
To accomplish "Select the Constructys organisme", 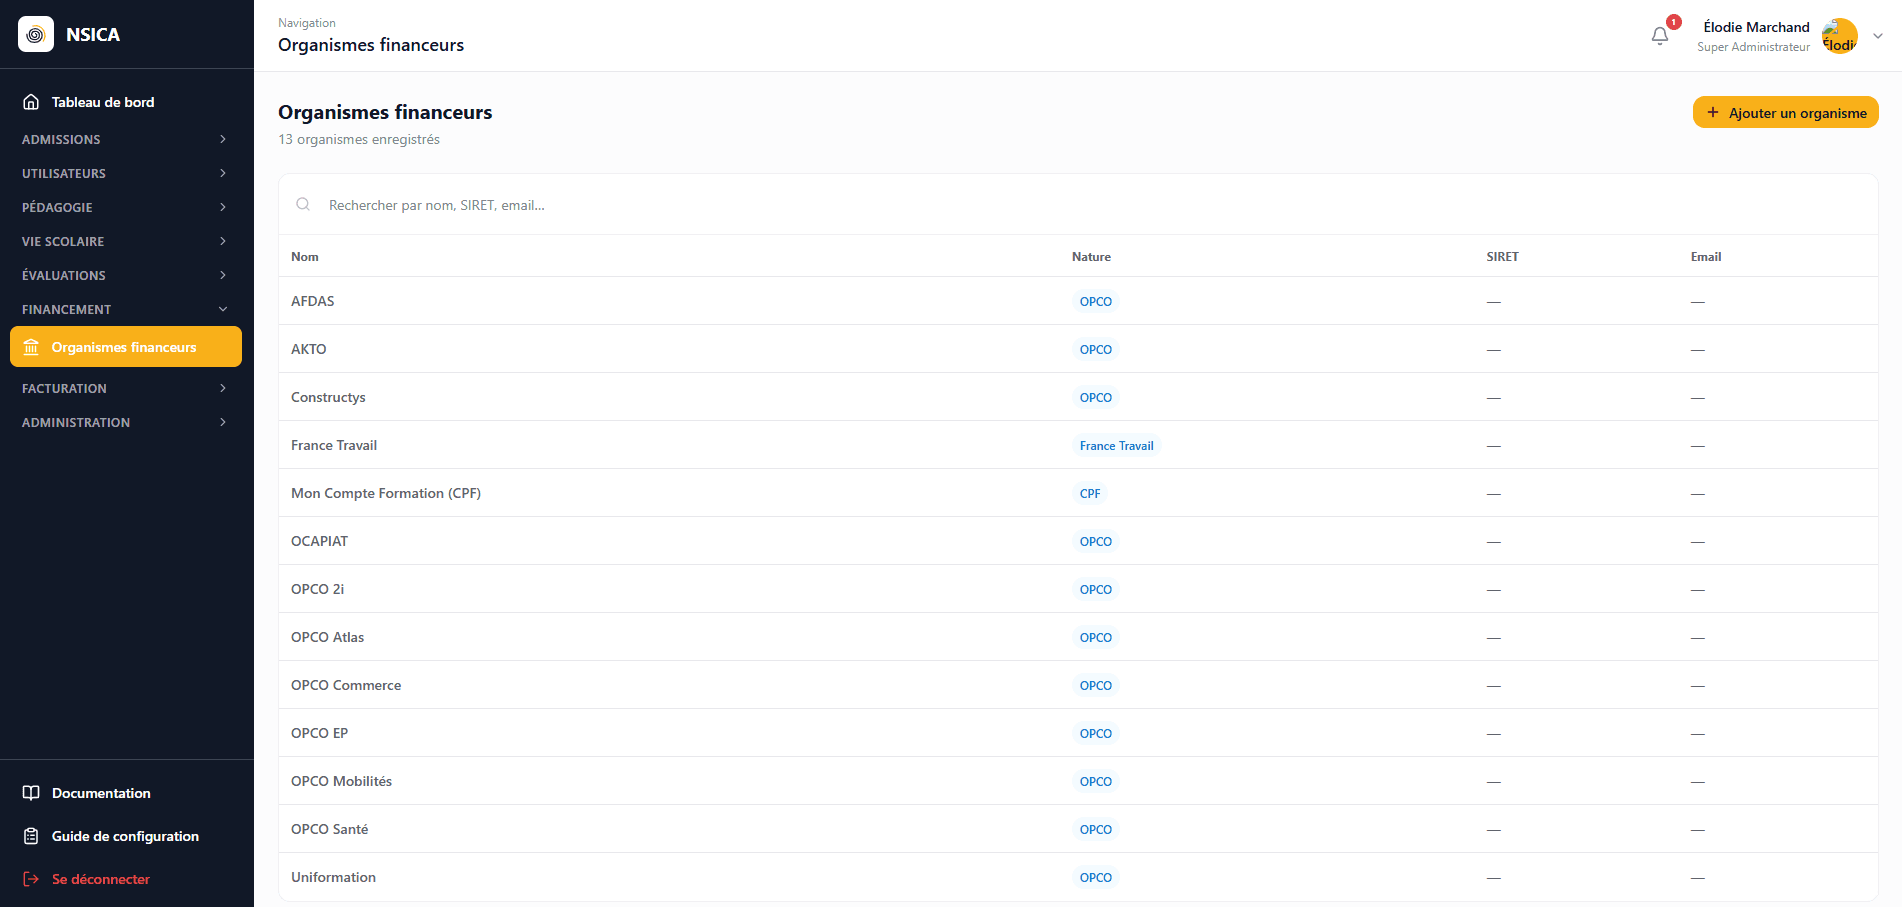I will [x=1078, y=397].
